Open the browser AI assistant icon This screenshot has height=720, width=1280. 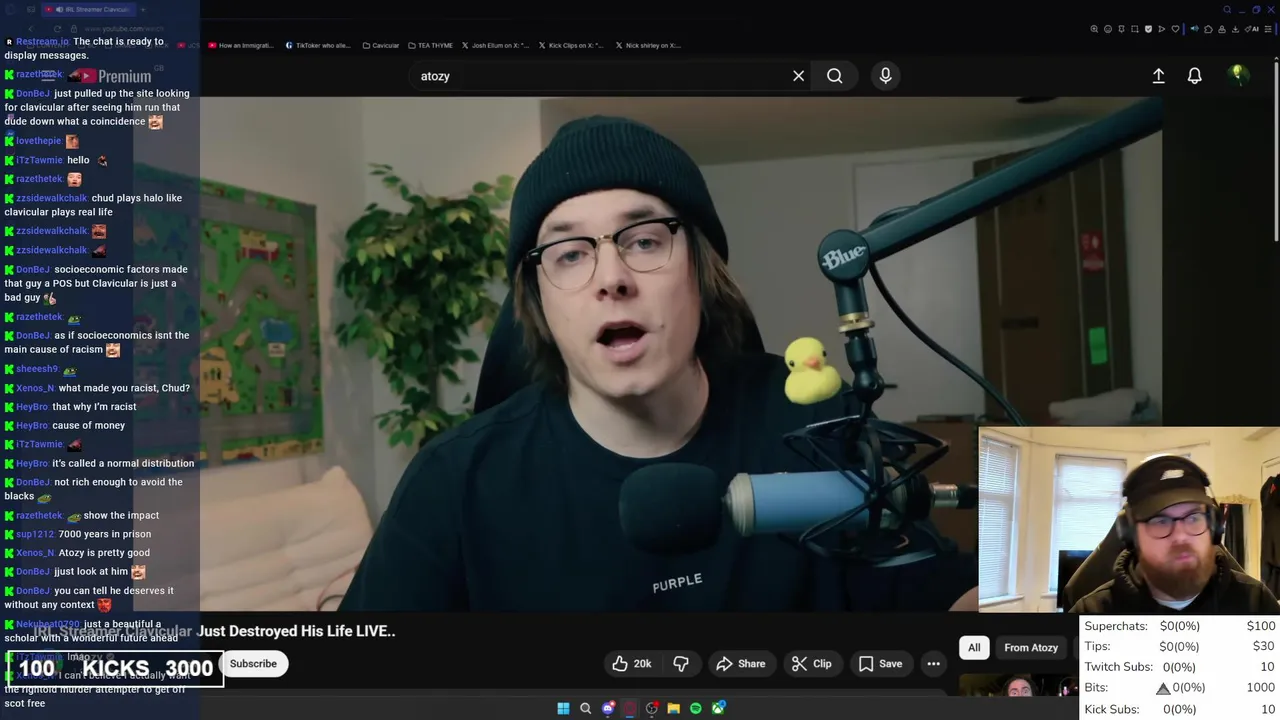pos(1252,29)
